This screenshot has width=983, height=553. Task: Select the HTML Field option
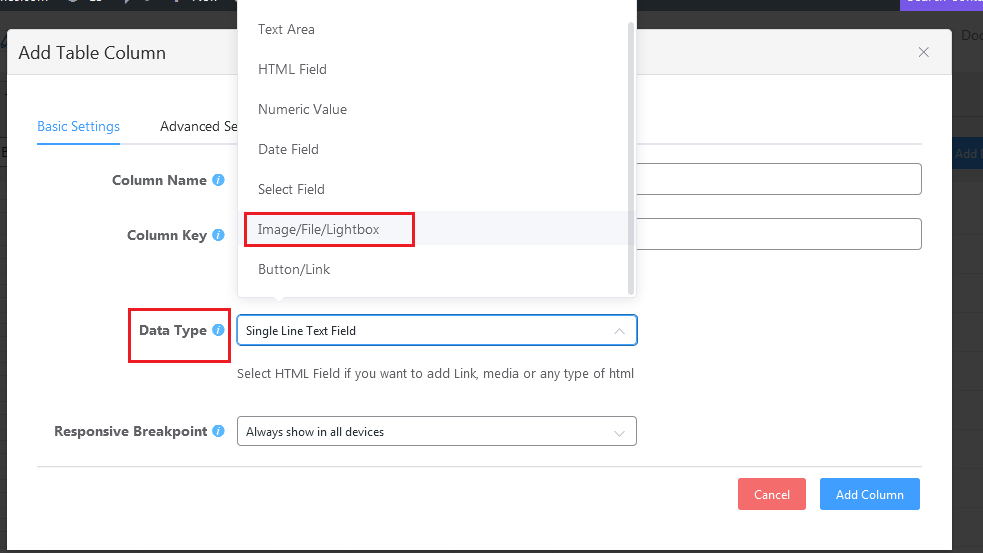coord(292,69)
